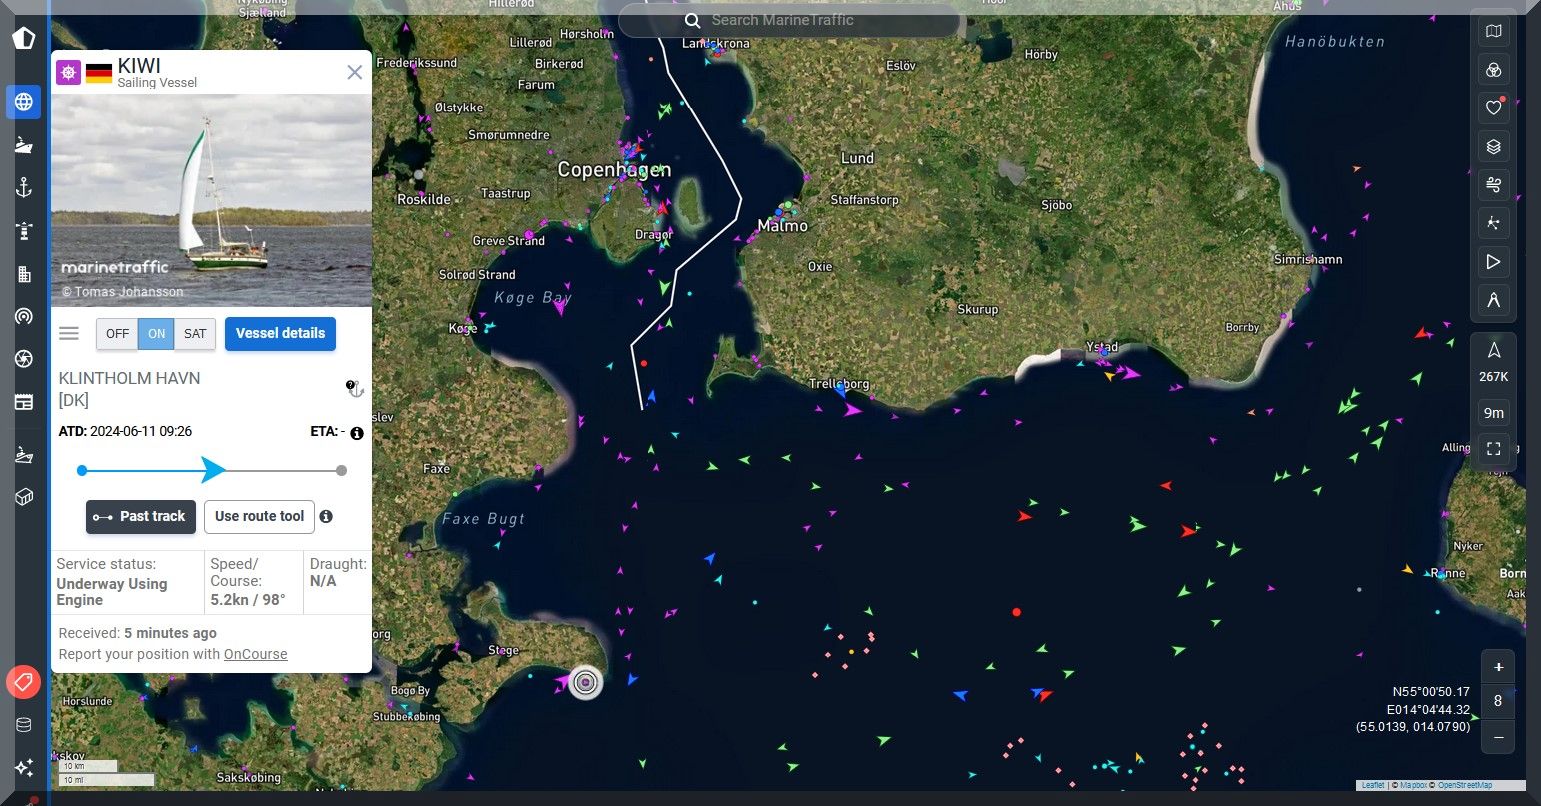The width and height of the screenshot is (1541, 806).
Task: Click the lighthouse icon in left sidebar
Action: click(x=24, y=231)
